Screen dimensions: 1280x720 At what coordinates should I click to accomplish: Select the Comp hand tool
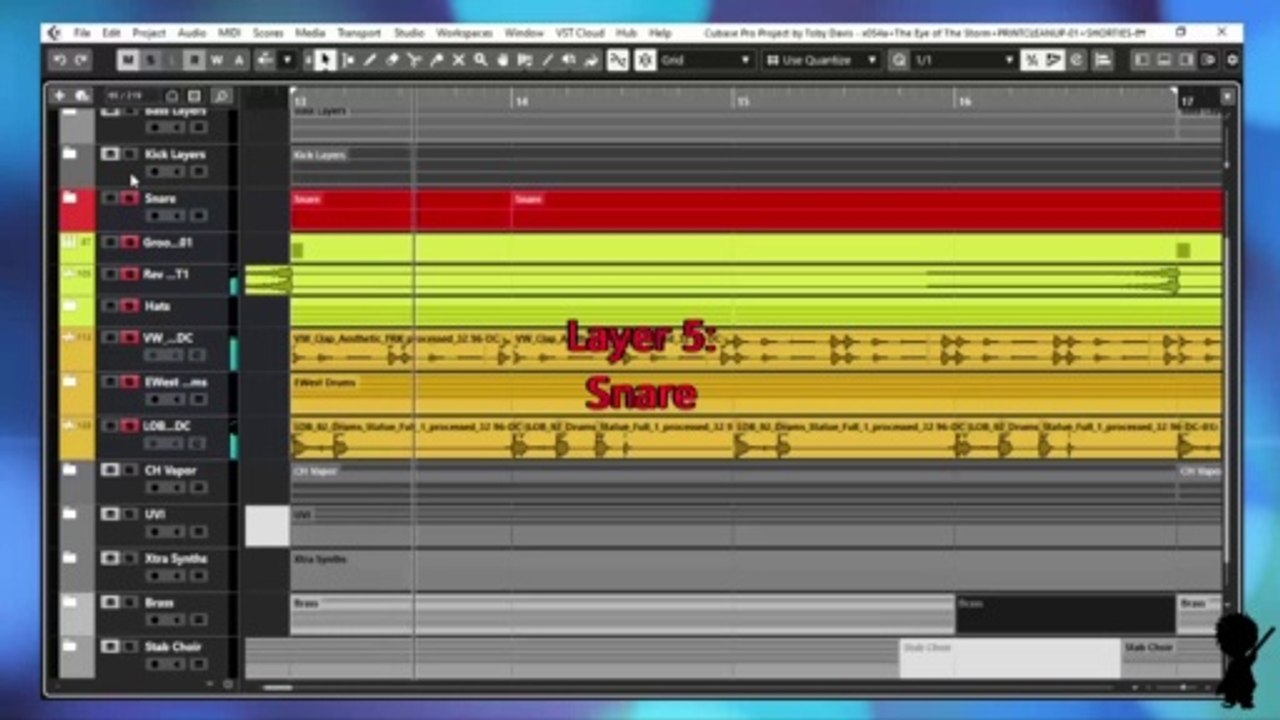502,60
